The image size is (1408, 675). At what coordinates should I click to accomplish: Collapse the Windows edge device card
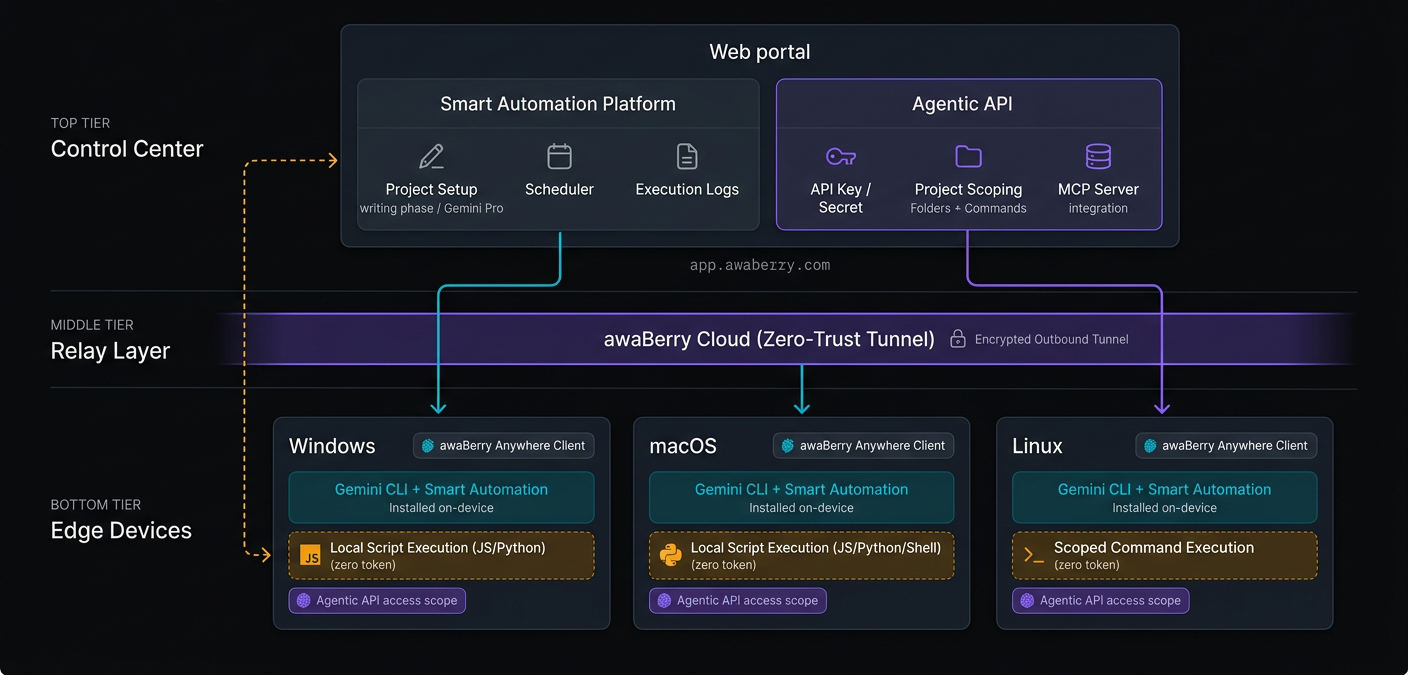click(441, 523)
